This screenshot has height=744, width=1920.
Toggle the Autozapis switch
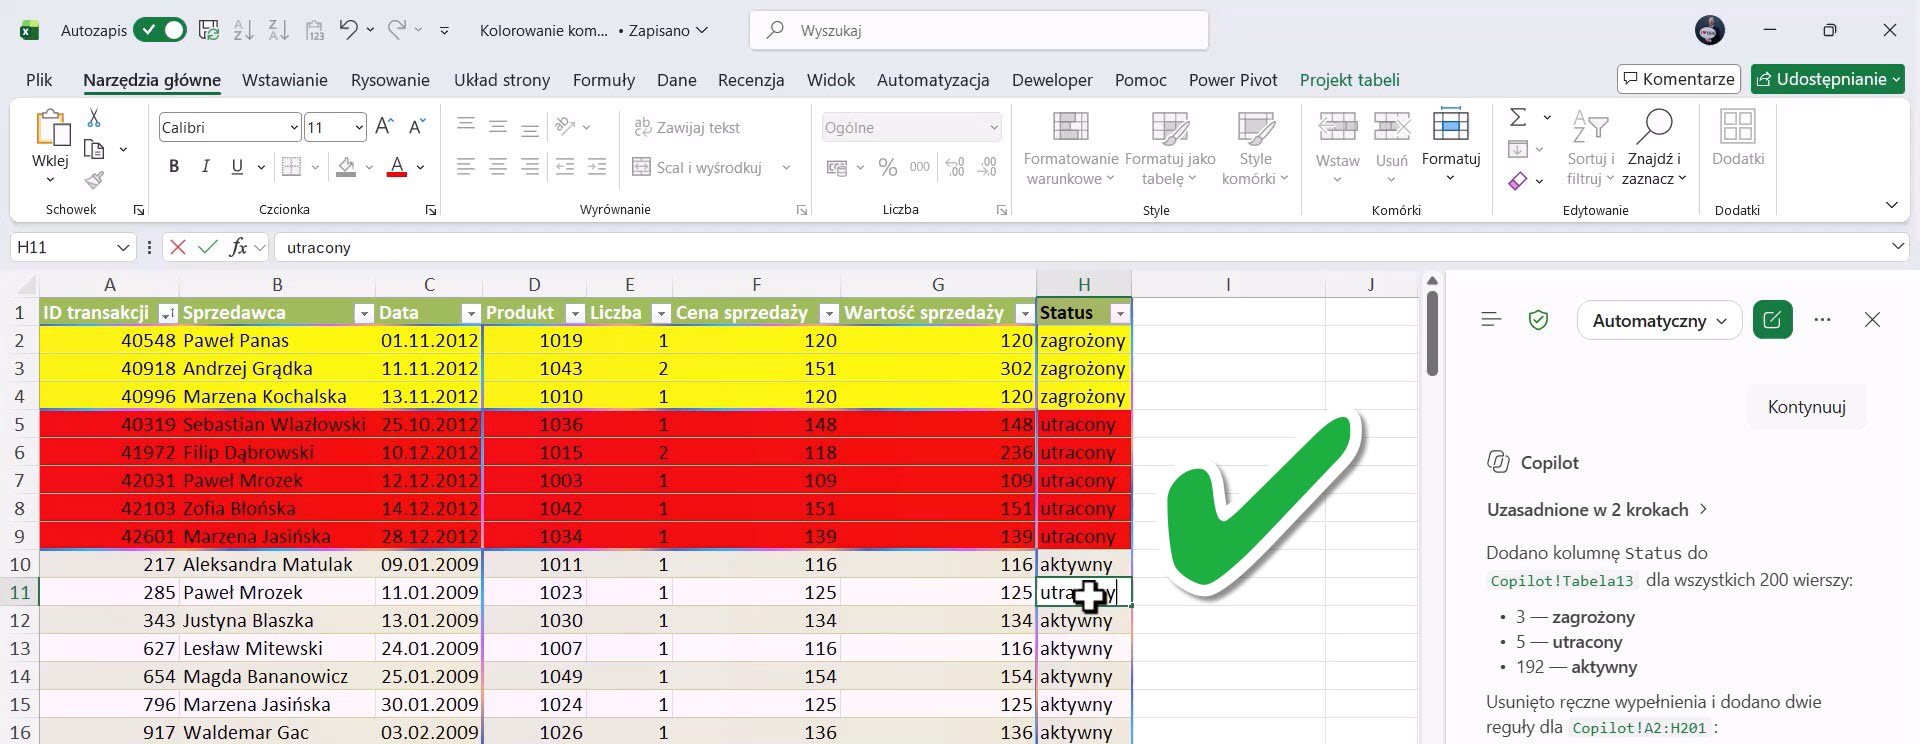point(160,30)
